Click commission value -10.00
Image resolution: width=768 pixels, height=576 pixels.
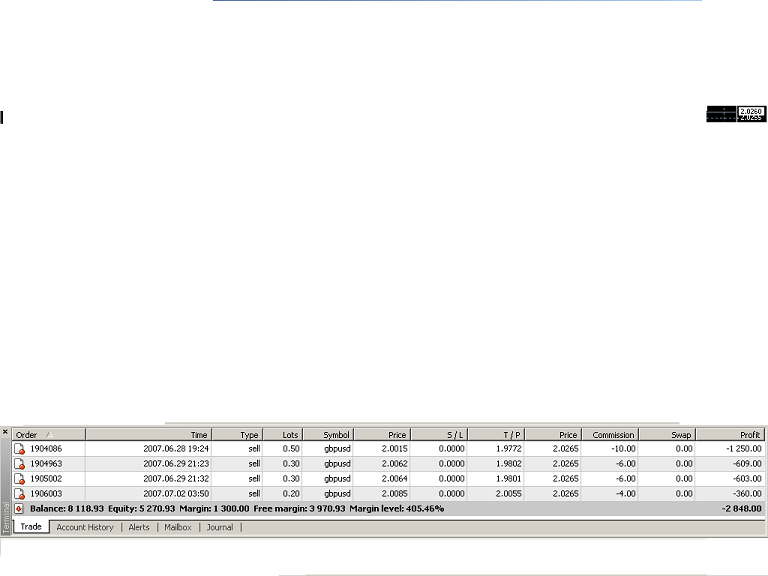[623, 449]
